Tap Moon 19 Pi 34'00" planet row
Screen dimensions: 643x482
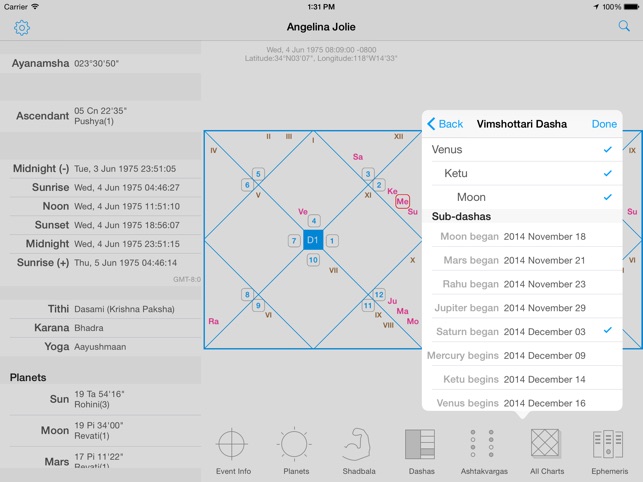[100, 430]
